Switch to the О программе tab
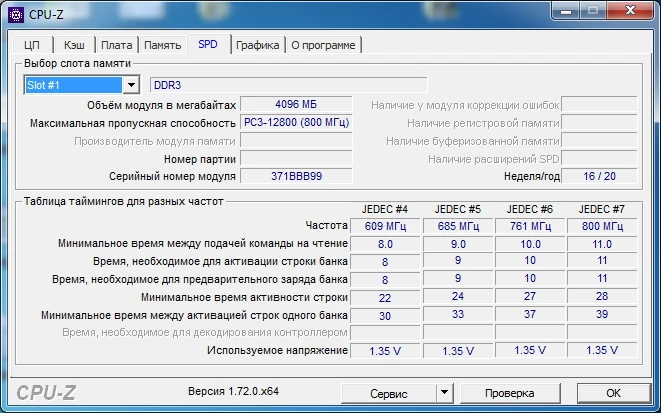The width and height of the screenshot is (661, 413). 323,45
